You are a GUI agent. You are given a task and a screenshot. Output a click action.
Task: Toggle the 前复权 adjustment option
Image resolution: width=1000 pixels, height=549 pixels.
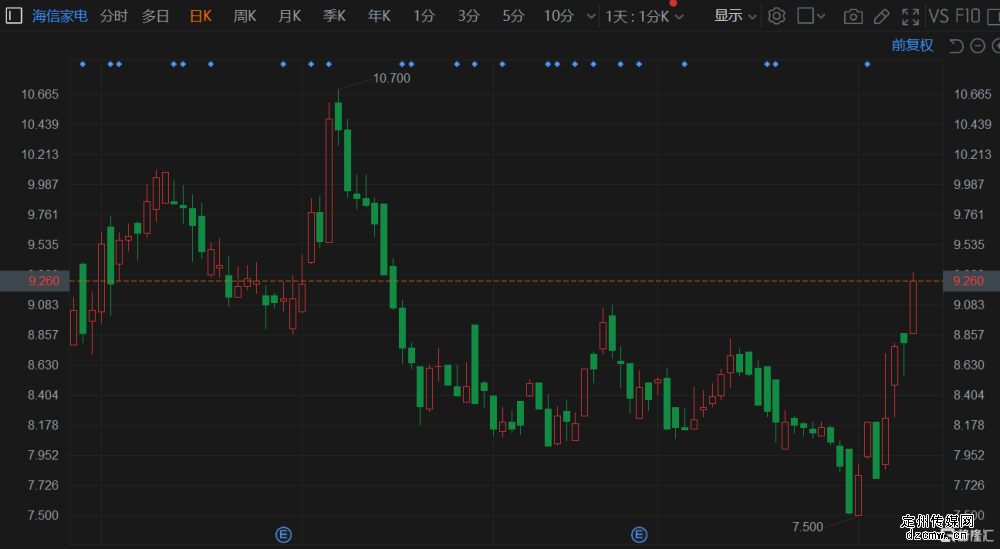tap(912, 45)
